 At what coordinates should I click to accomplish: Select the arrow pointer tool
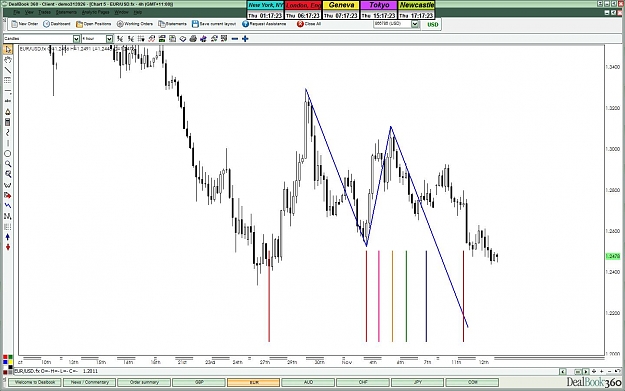coord(8,49)
